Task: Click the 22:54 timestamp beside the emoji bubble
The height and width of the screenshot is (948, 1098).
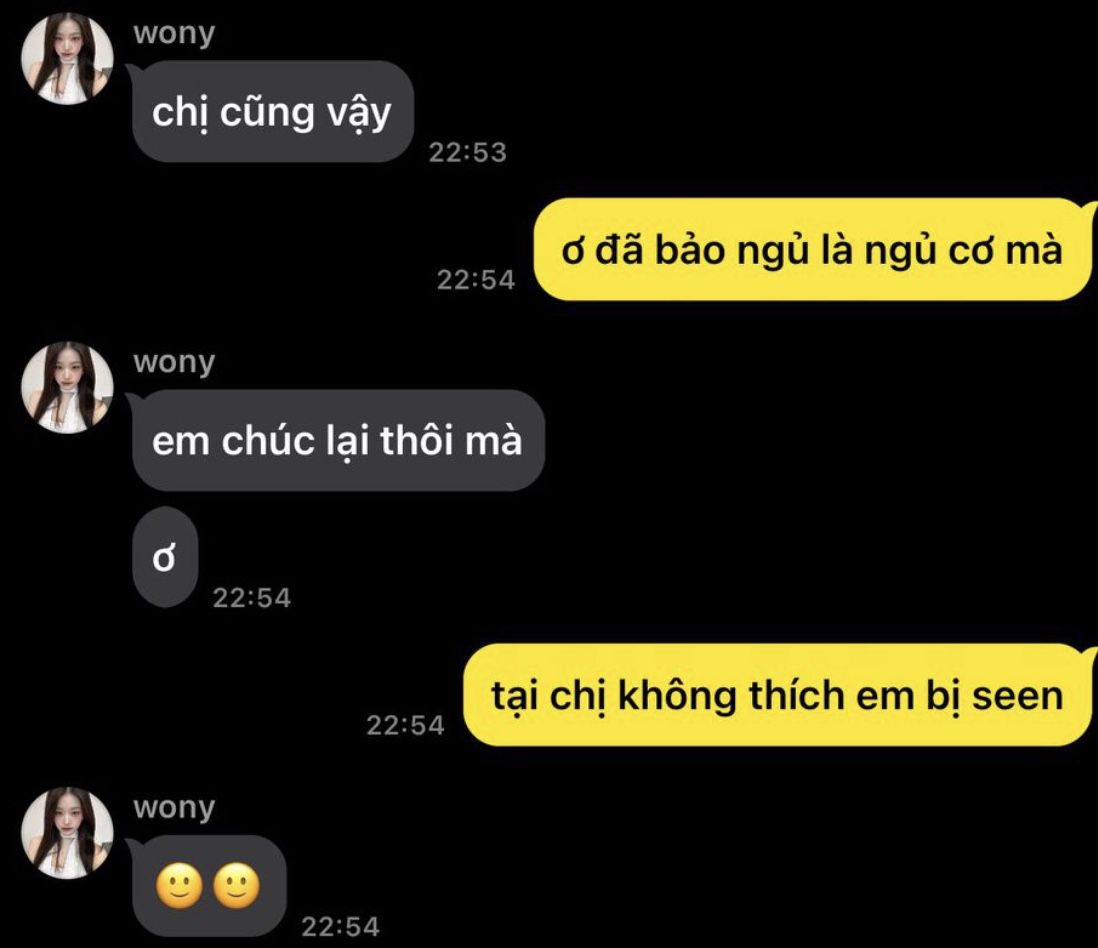Action: pyautogui.click(x=340, y=926)
